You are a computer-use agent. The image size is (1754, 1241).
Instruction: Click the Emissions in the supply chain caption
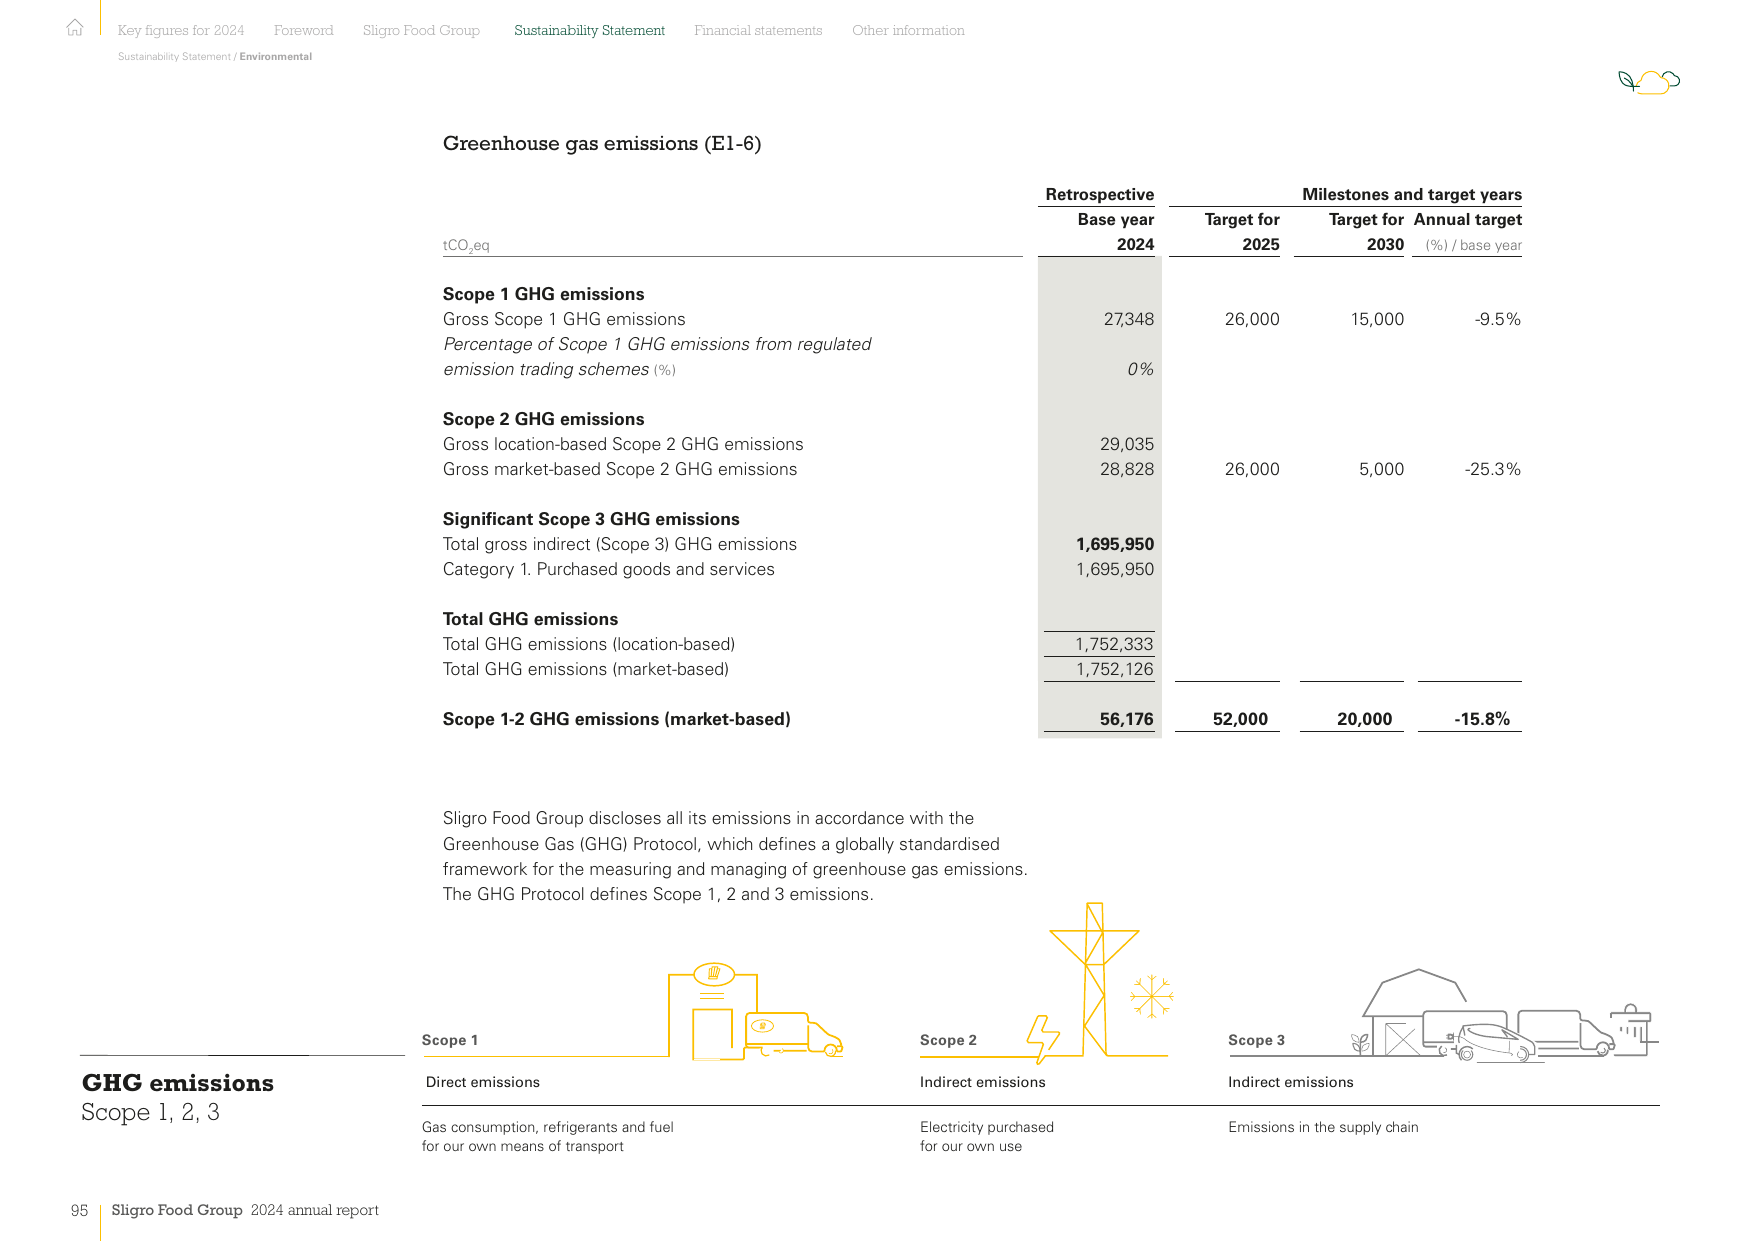point(1323,1127)
